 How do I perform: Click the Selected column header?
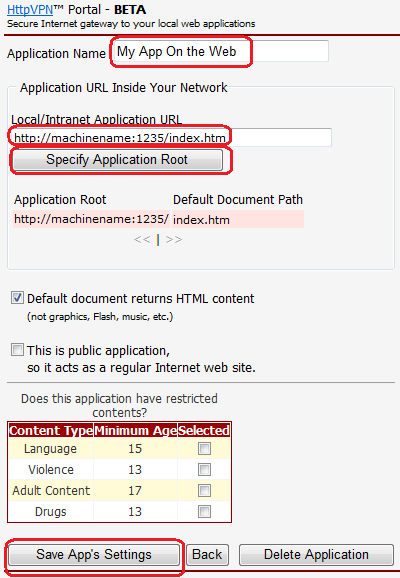tap(204, 430)
